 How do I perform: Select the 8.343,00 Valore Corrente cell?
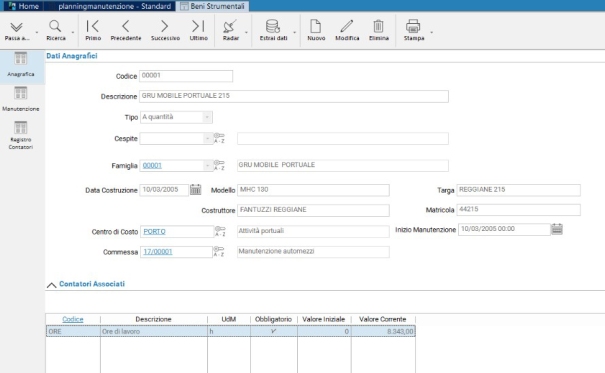383,331
